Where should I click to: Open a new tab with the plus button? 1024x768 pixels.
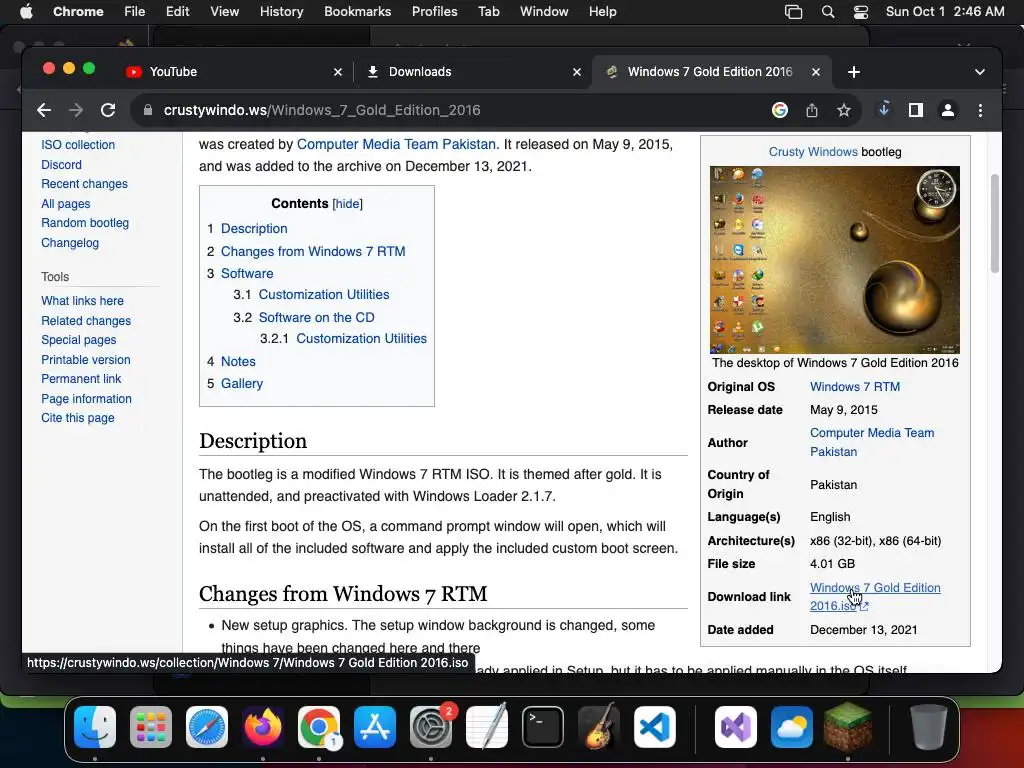click(x=854, y=72)
